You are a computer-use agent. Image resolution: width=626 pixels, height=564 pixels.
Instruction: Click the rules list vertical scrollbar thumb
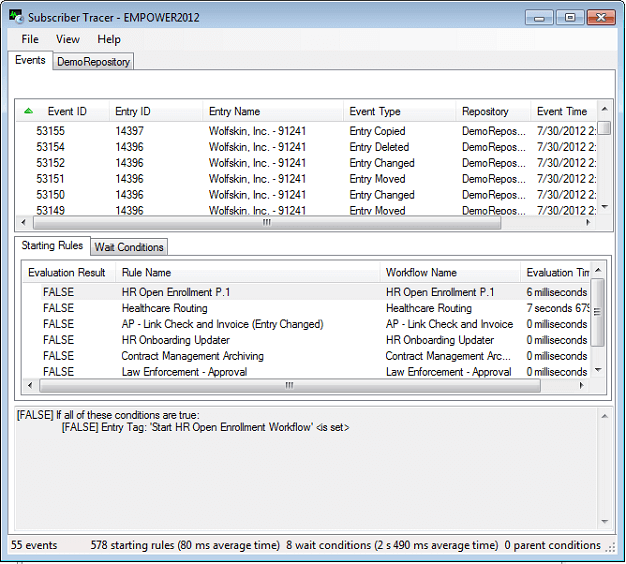point(598,313)
